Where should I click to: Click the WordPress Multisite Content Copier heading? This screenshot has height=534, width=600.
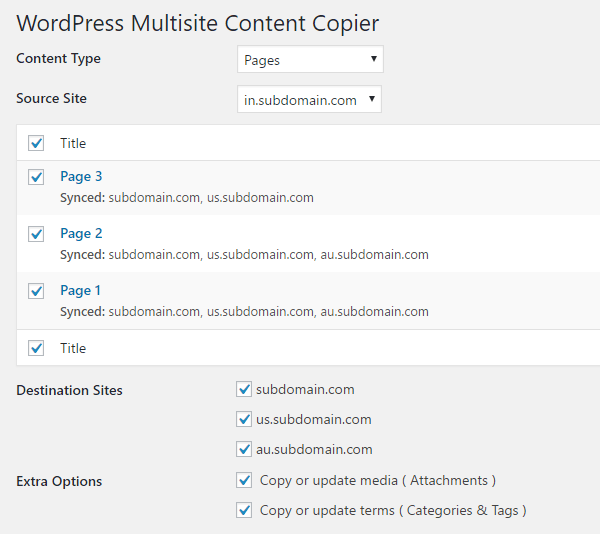coord(197,24)
